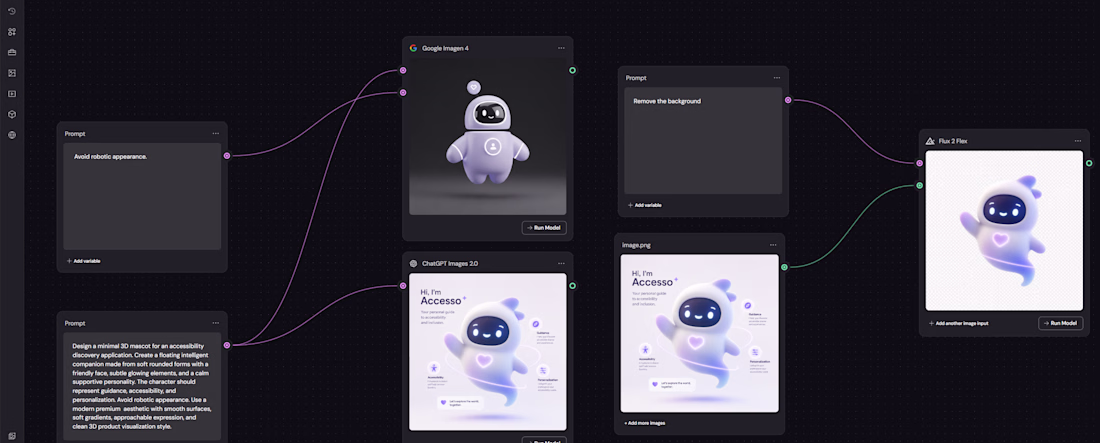Viewport: 1100px width, 443px height.
Task: Open options menu of ChatGPT Images 2.0 node
Action: point(561,263)
